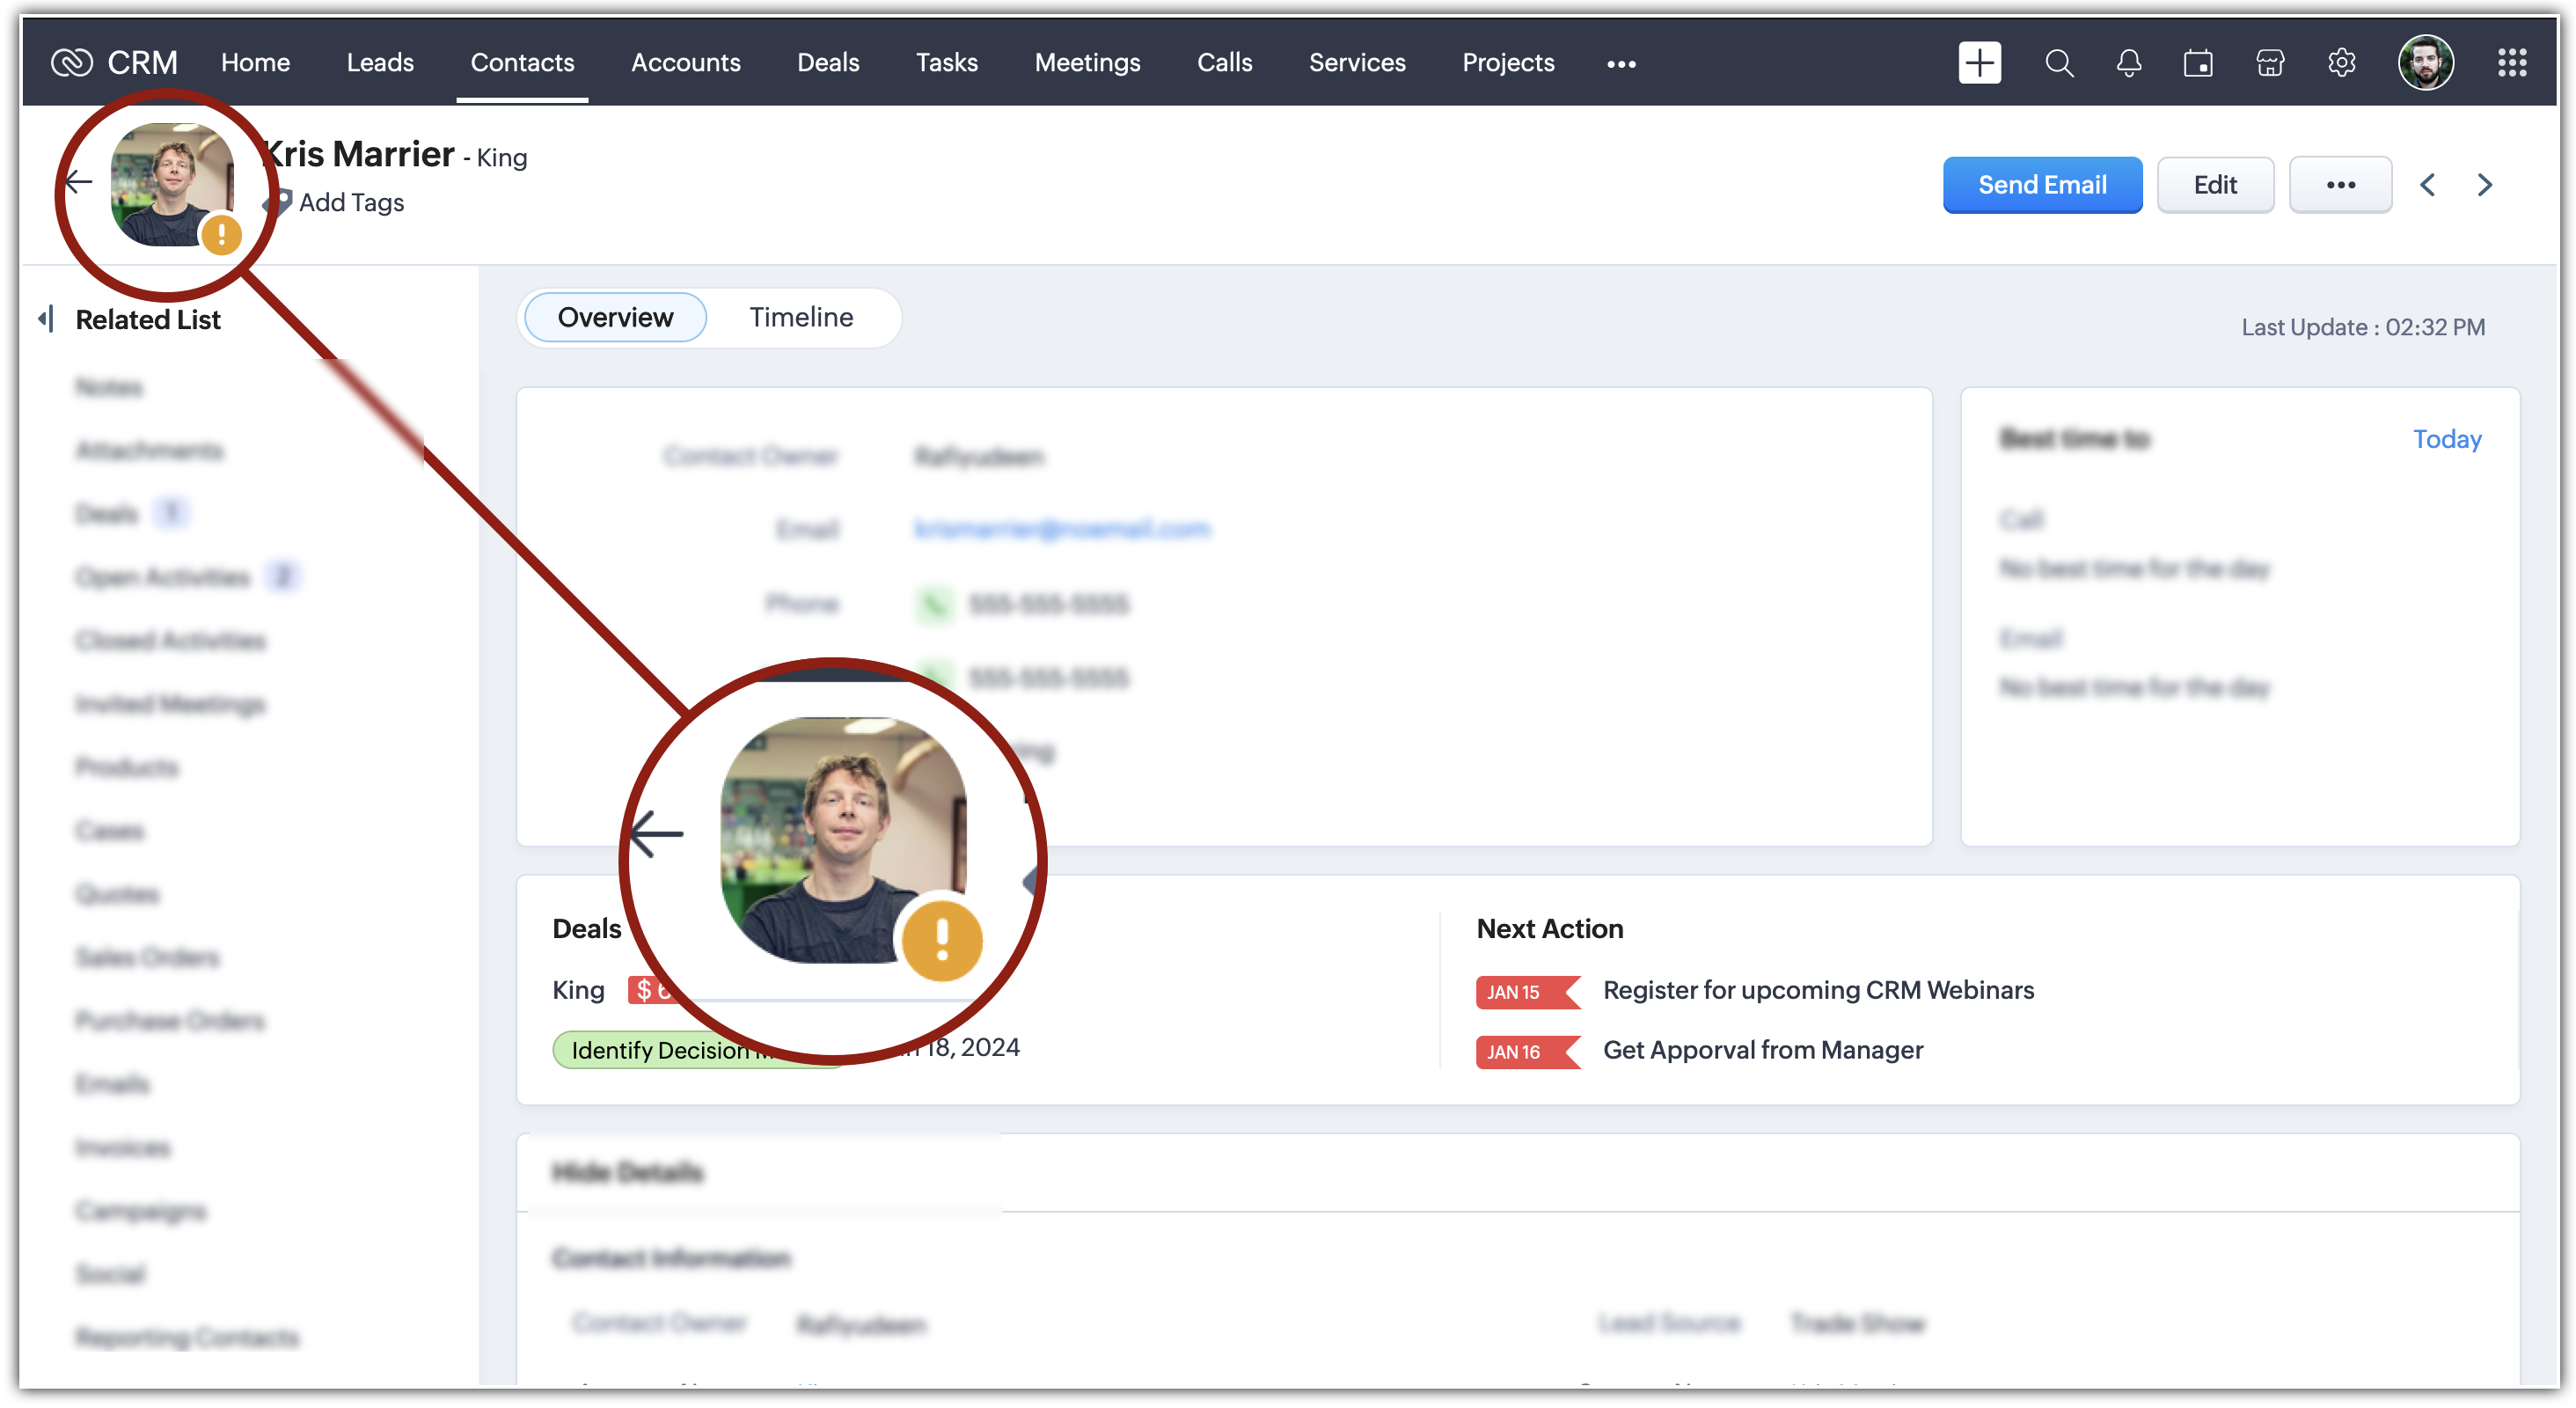The height and width of the screenshot is (1408, 2576).
Task: Click the back arrow beside contact photo
Action: (x=79, y=182)
